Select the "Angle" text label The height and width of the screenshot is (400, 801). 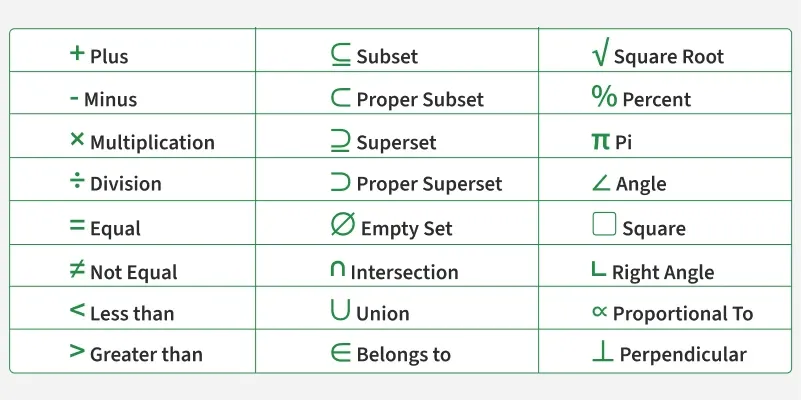[641, 185]
